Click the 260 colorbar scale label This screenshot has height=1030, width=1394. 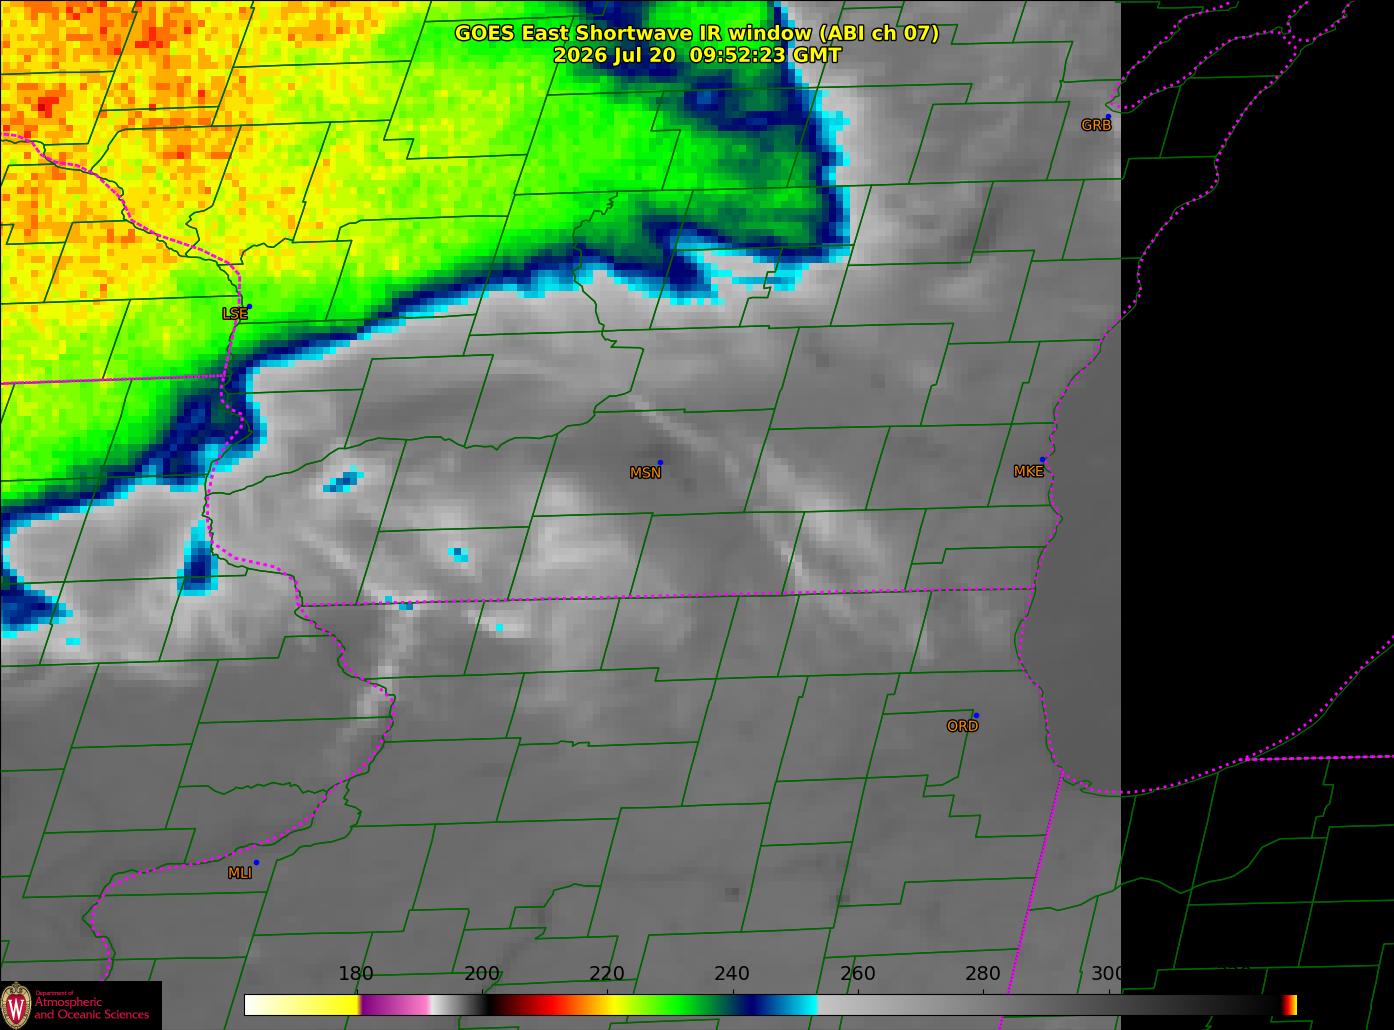pyautogui.click(x=857, y=974)
